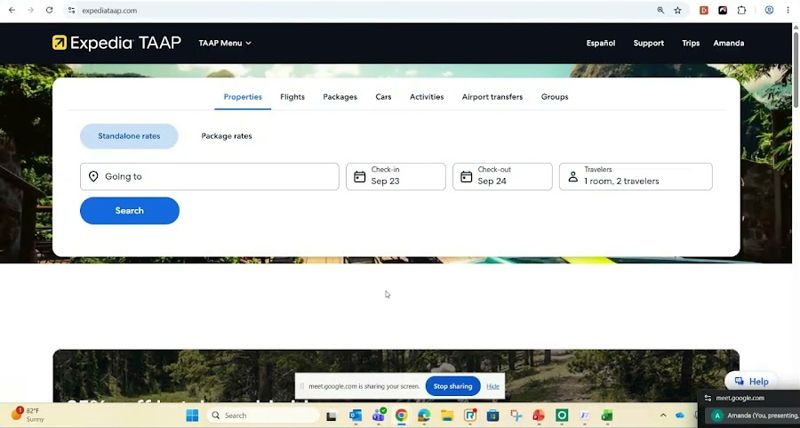
Task: Go forward in browser history
Action: [x=31, y=10]
